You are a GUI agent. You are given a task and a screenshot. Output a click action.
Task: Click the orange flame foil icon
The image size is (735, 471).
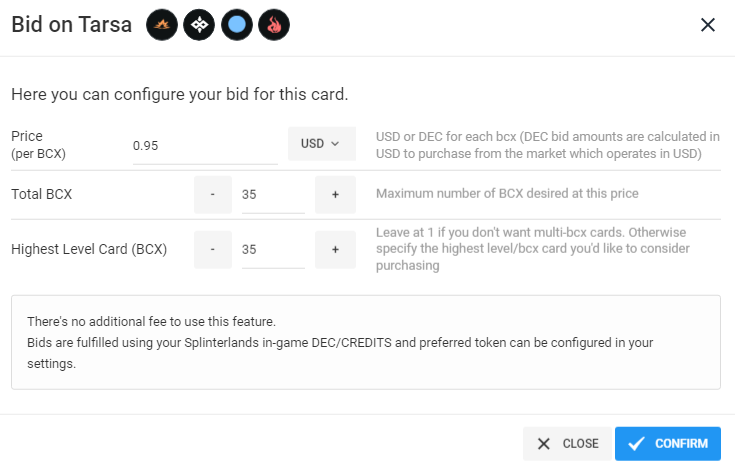(x=162, y=25)
